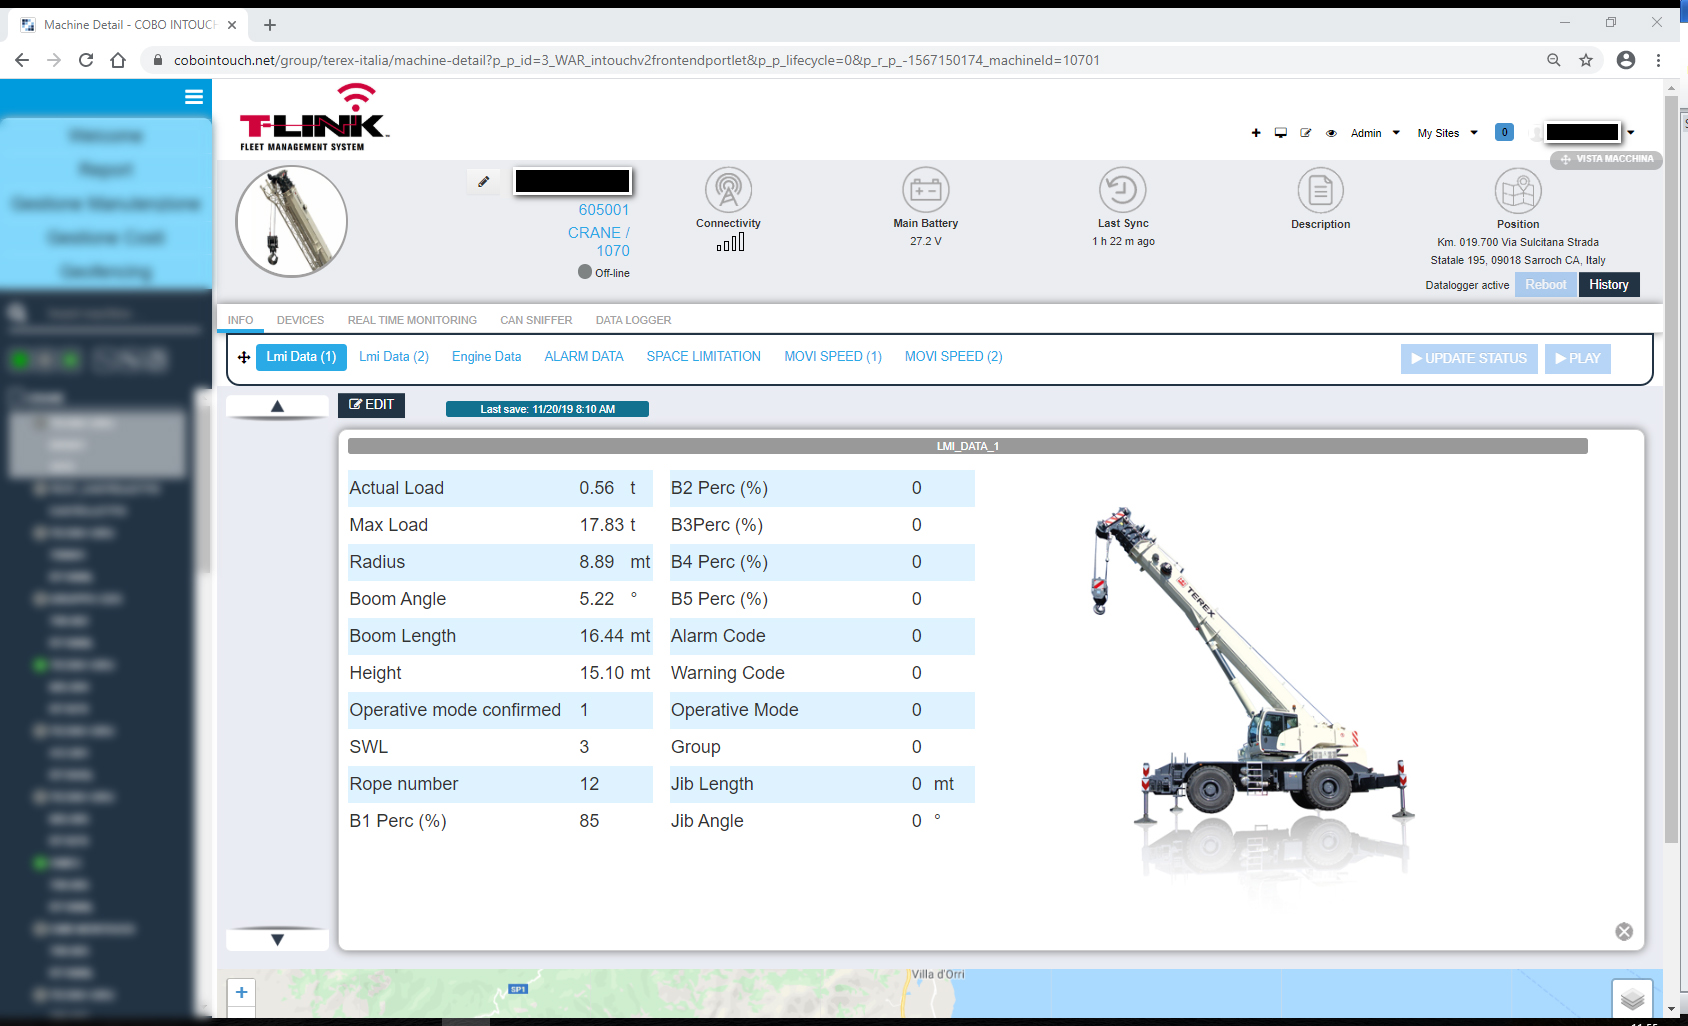The height and width of the screenshot is (1026, 1688).
Task: Open the Admin dropdown menu
Action: (x=1375, y=133)
